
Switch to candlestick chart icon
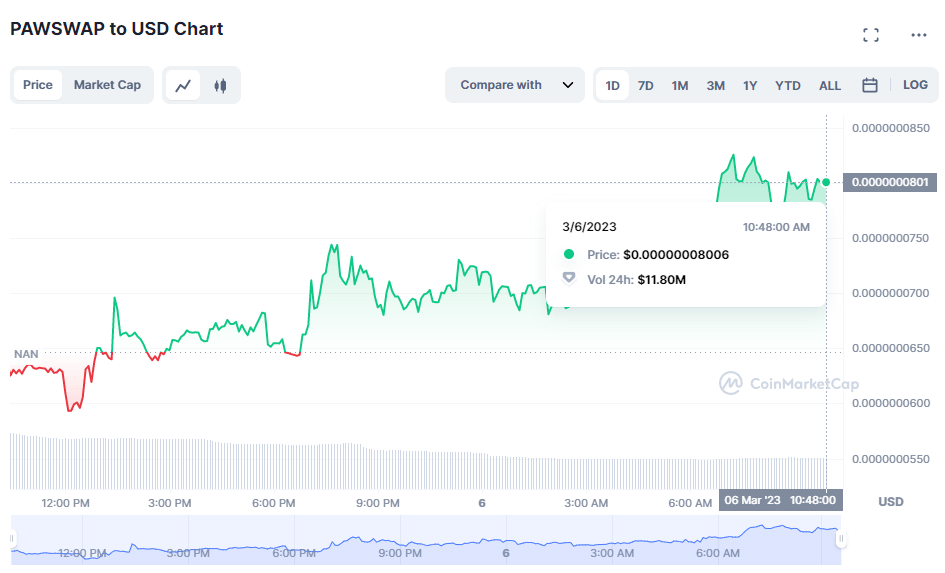tap(220, 86)
